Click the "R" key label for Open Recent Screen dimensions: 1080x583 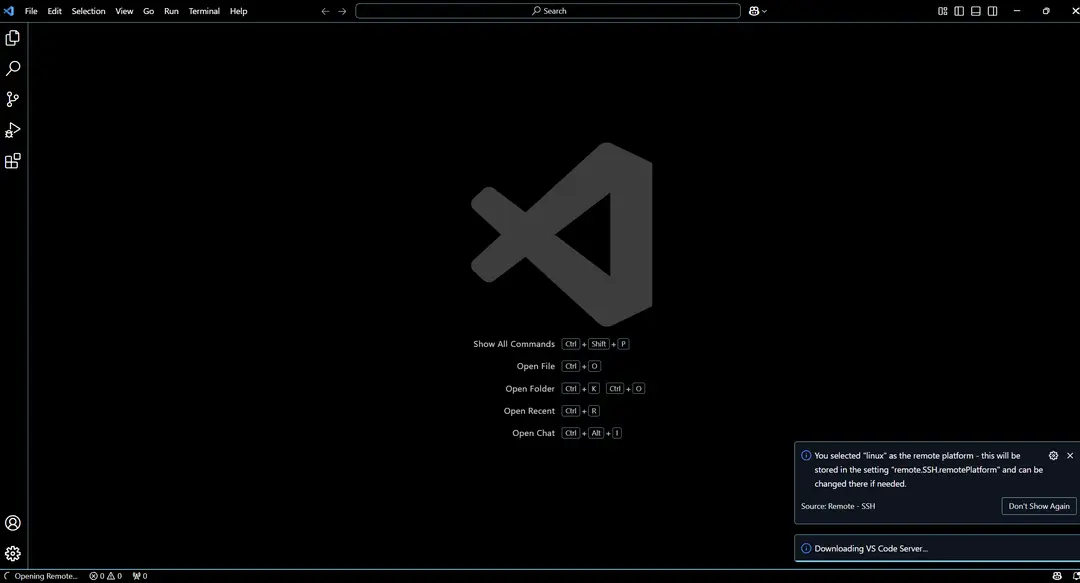594,411
